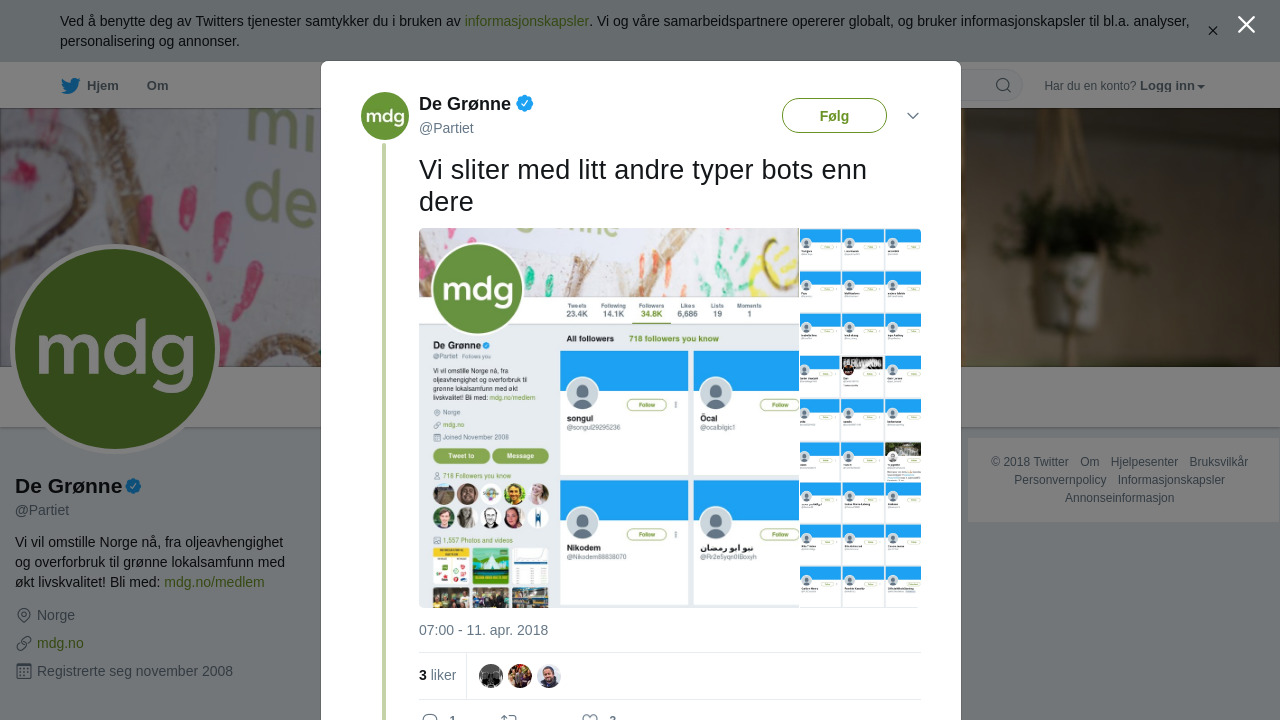Click the large mdg profile picture
Image resolution: width=1280 pixels, height=720 pixels.
115,349
